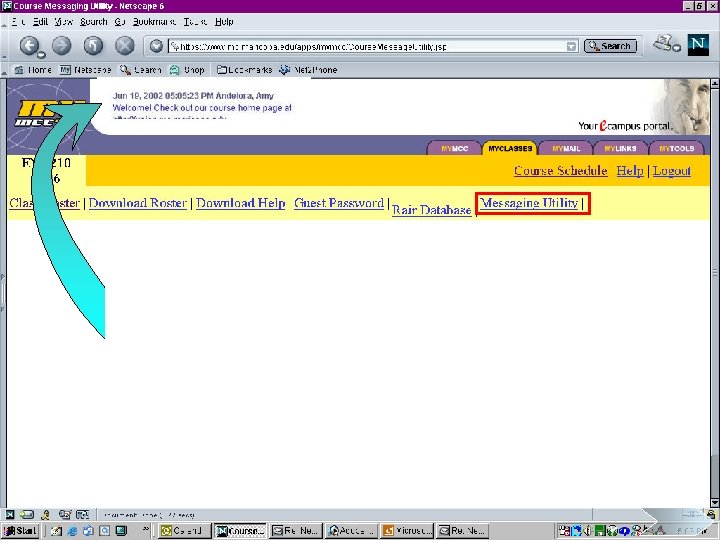Click the first Quick Launch icon in the taskbar
Image resolution: width=720 pixels, height=540 pixels.
(x=56, y=531)
